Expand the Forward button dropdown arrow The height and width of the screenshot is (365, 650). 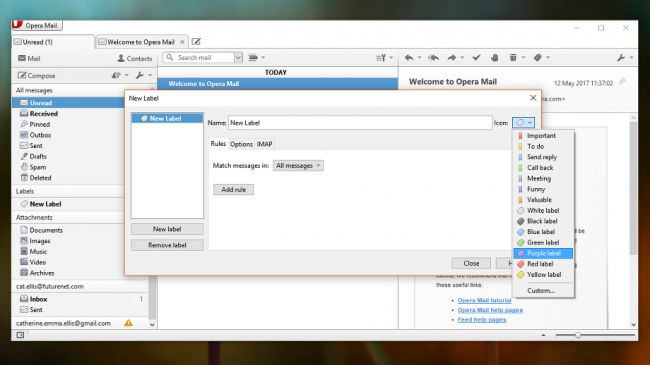[x=462, y=58]
